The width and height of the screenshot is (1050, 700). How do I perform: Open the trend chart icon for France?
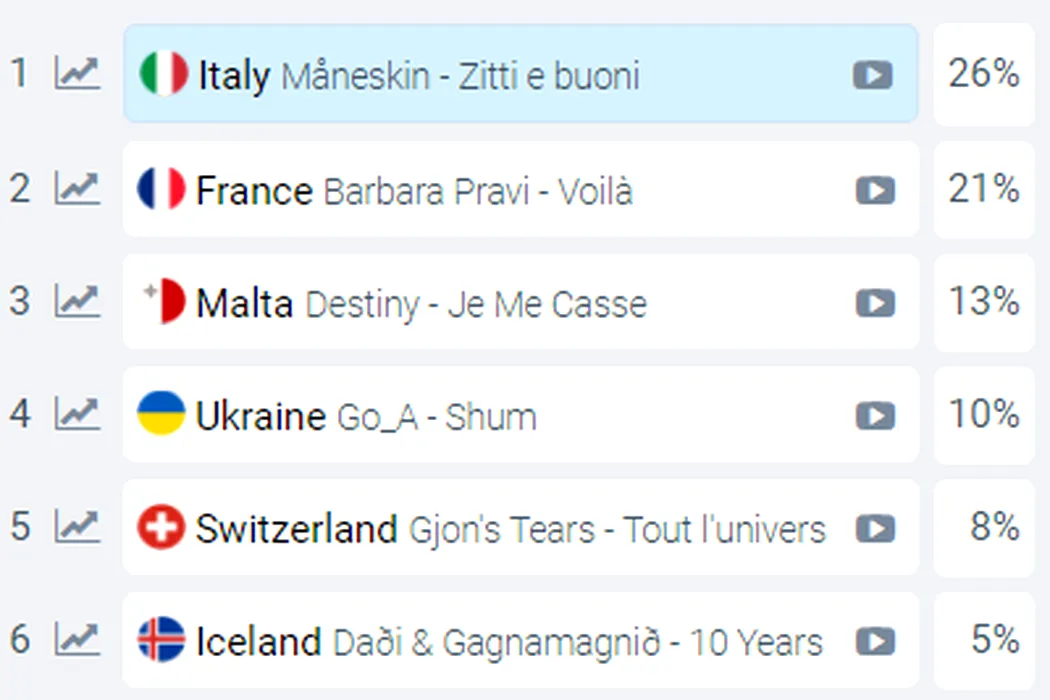(78, 188)
